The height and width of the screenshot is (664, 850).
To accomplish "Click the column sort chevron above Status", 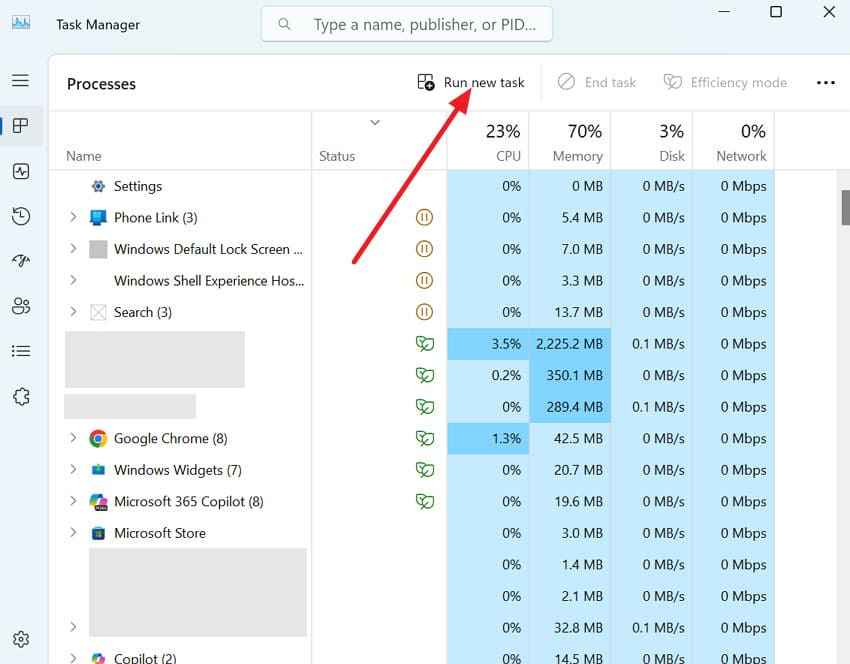I will point(375,123).
